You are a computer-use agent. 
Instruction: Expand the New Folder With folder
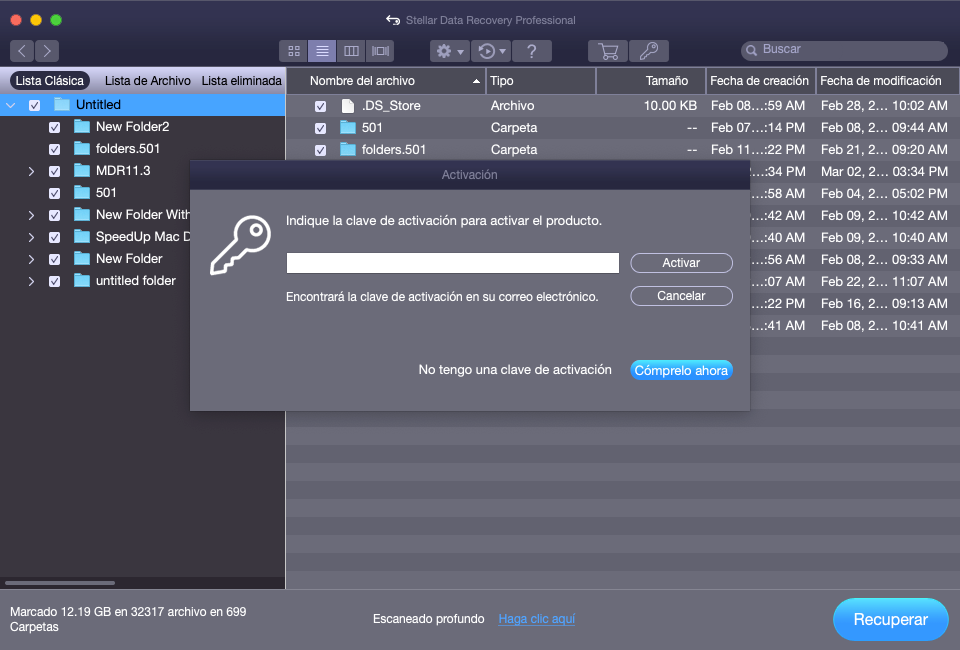(x=31, y=215)
